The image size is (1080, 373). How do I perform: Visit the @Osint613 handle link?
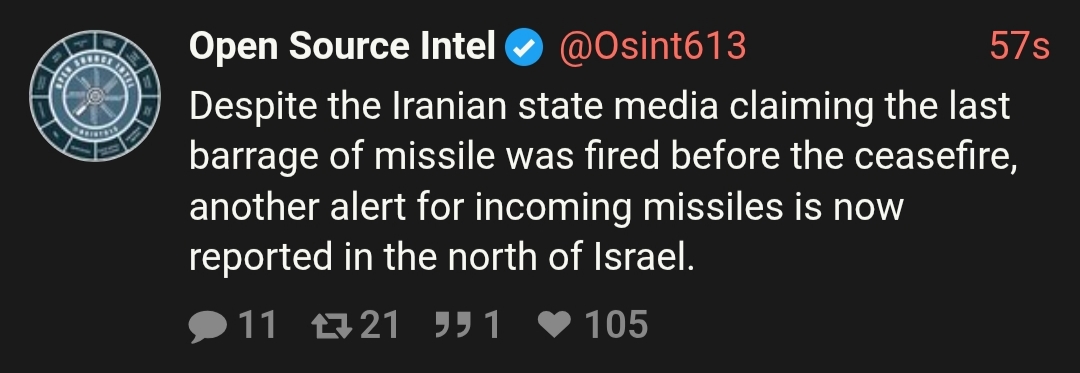coord(653,47)
